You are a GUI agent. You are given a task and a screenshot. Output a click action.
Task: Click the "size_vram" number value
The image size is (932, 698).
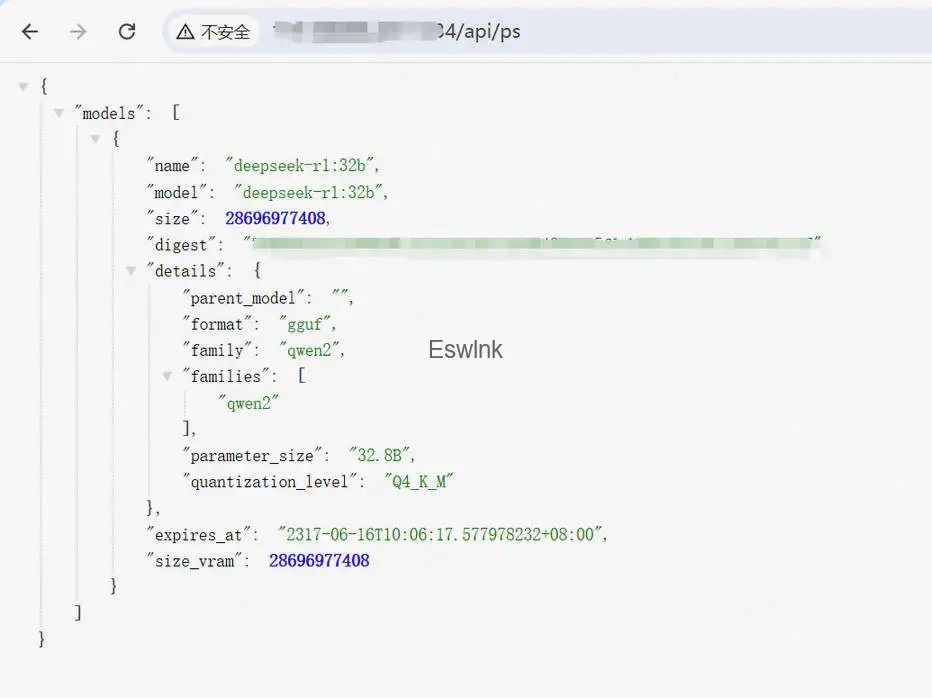click(x=319, y=561)
